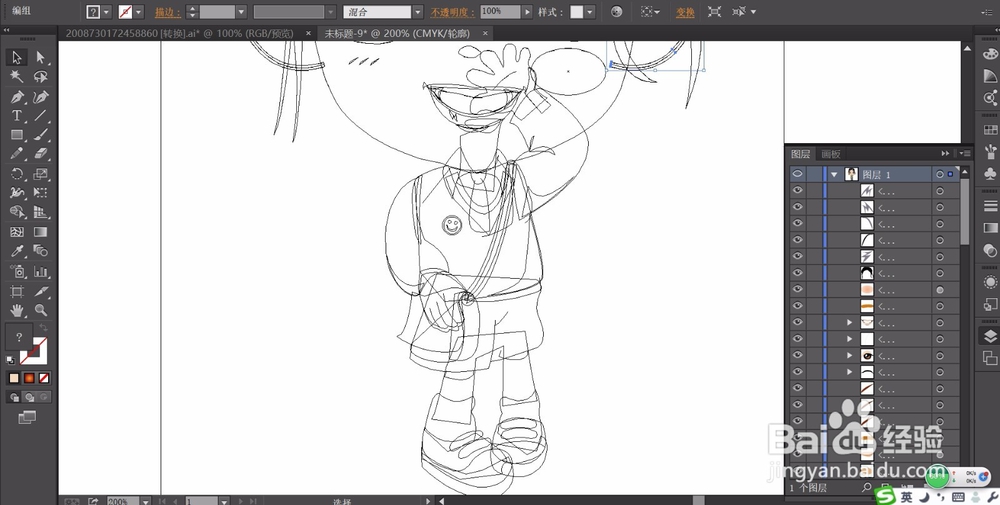Viewport: 1000px width, 505px height.
Task: Choose the Eraser tool
Action: [x=41, y=154]
